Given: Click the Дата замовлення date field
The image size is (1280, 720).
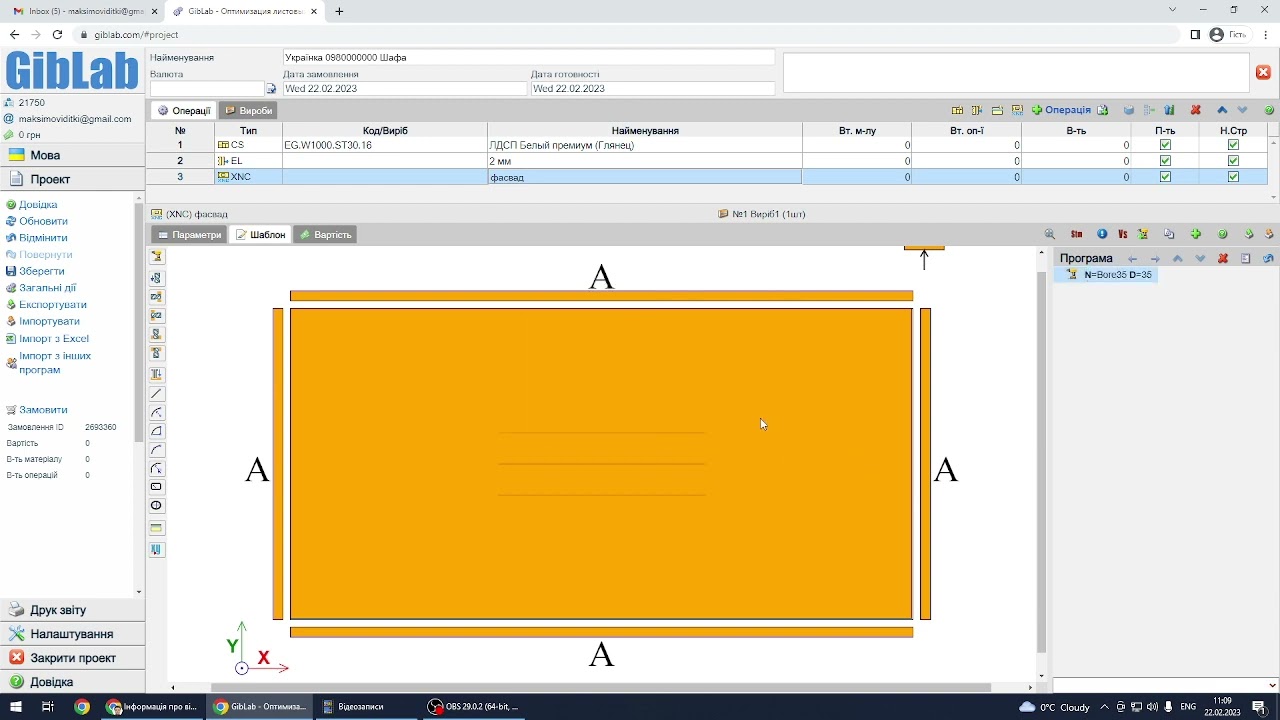Looking at the screenshot, I should (x=405, y=89).
